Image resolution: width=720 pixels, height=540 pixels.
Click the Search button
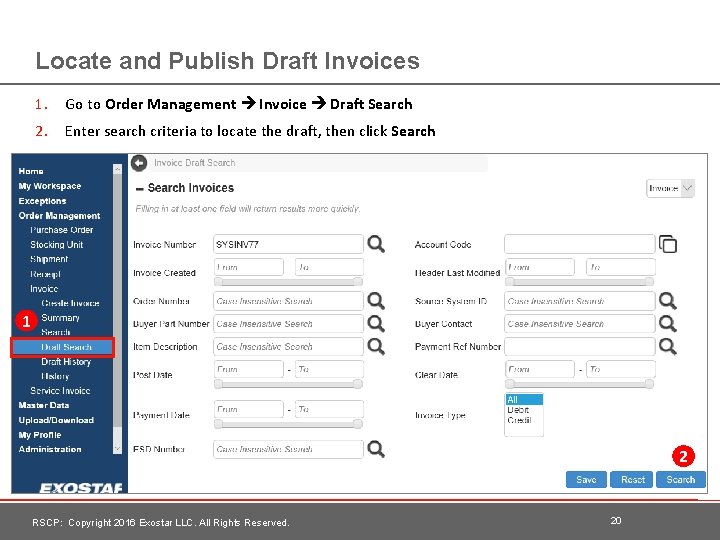681,479
